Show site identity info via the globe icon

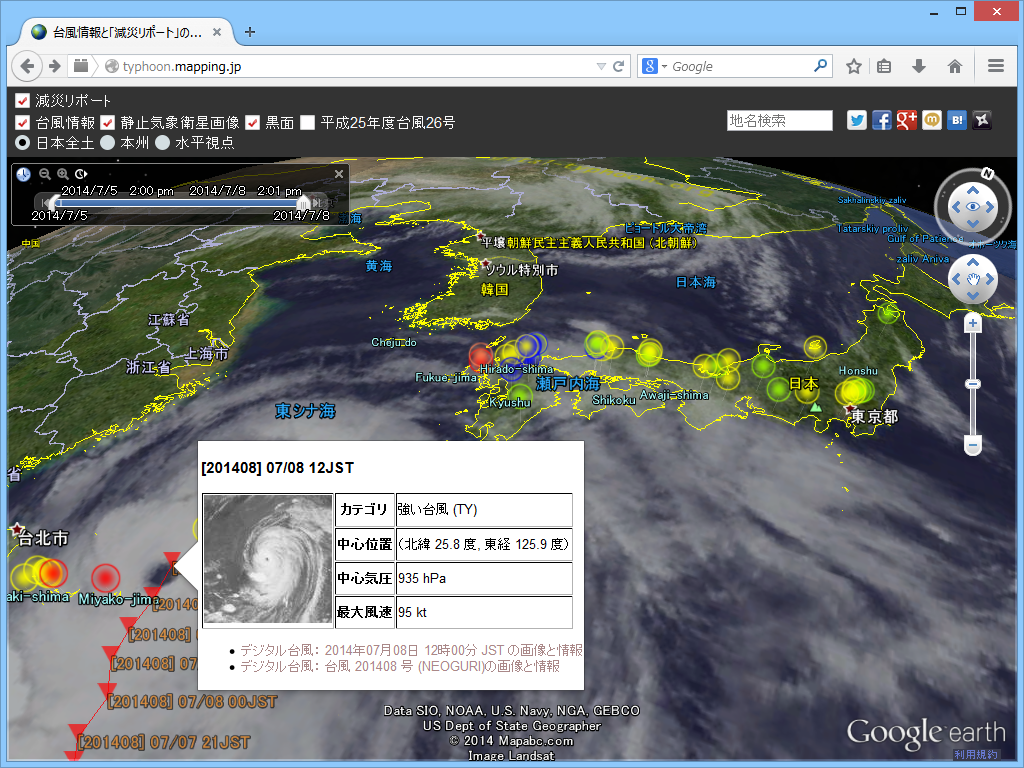click(x=112, y=66)
